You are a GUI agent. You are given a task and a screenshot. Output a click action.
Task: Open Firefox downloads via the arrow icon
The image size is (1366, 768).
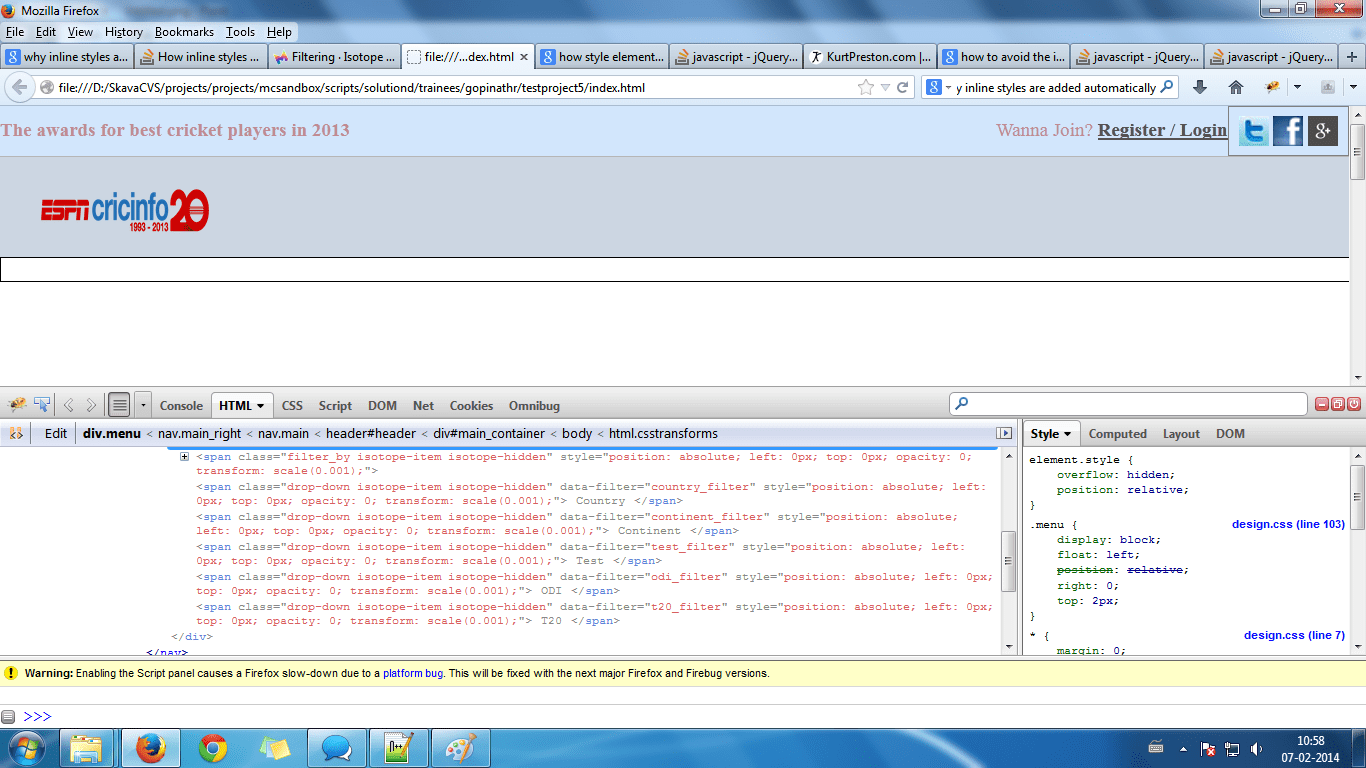point(1199,87)
